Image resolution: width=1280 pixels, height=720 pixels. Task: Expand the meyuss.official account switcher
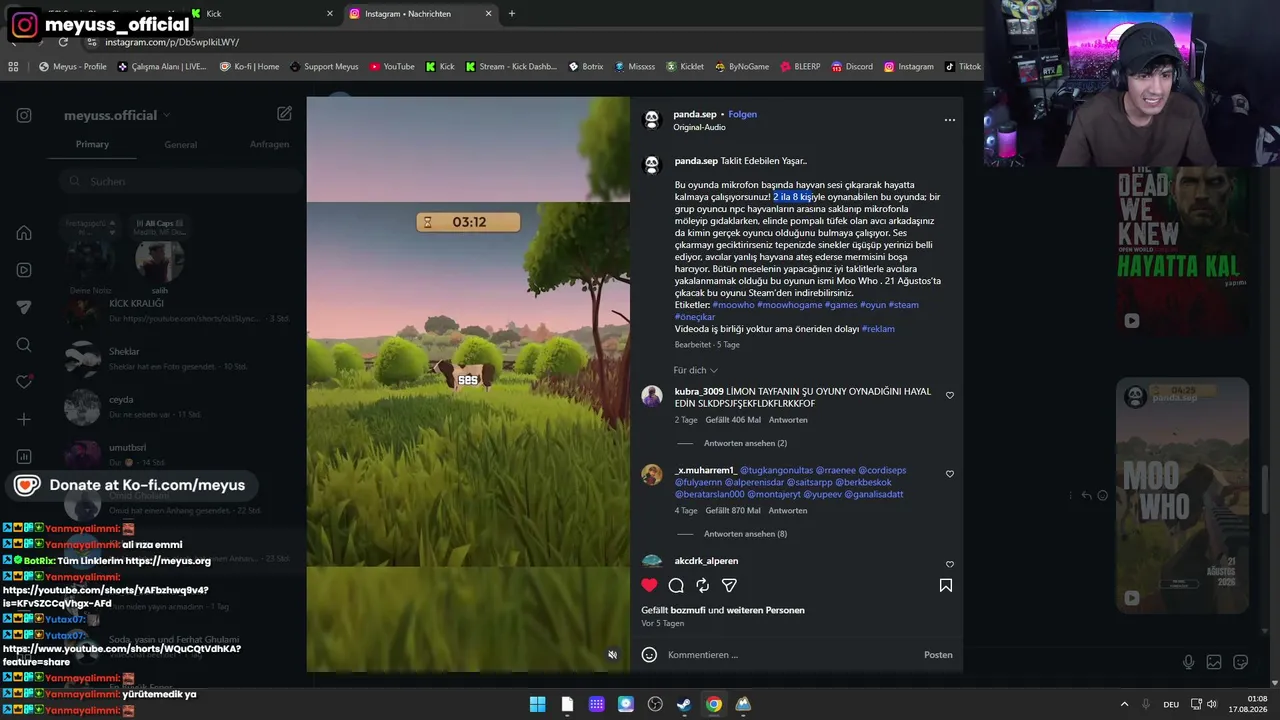(x=117, y=115)
